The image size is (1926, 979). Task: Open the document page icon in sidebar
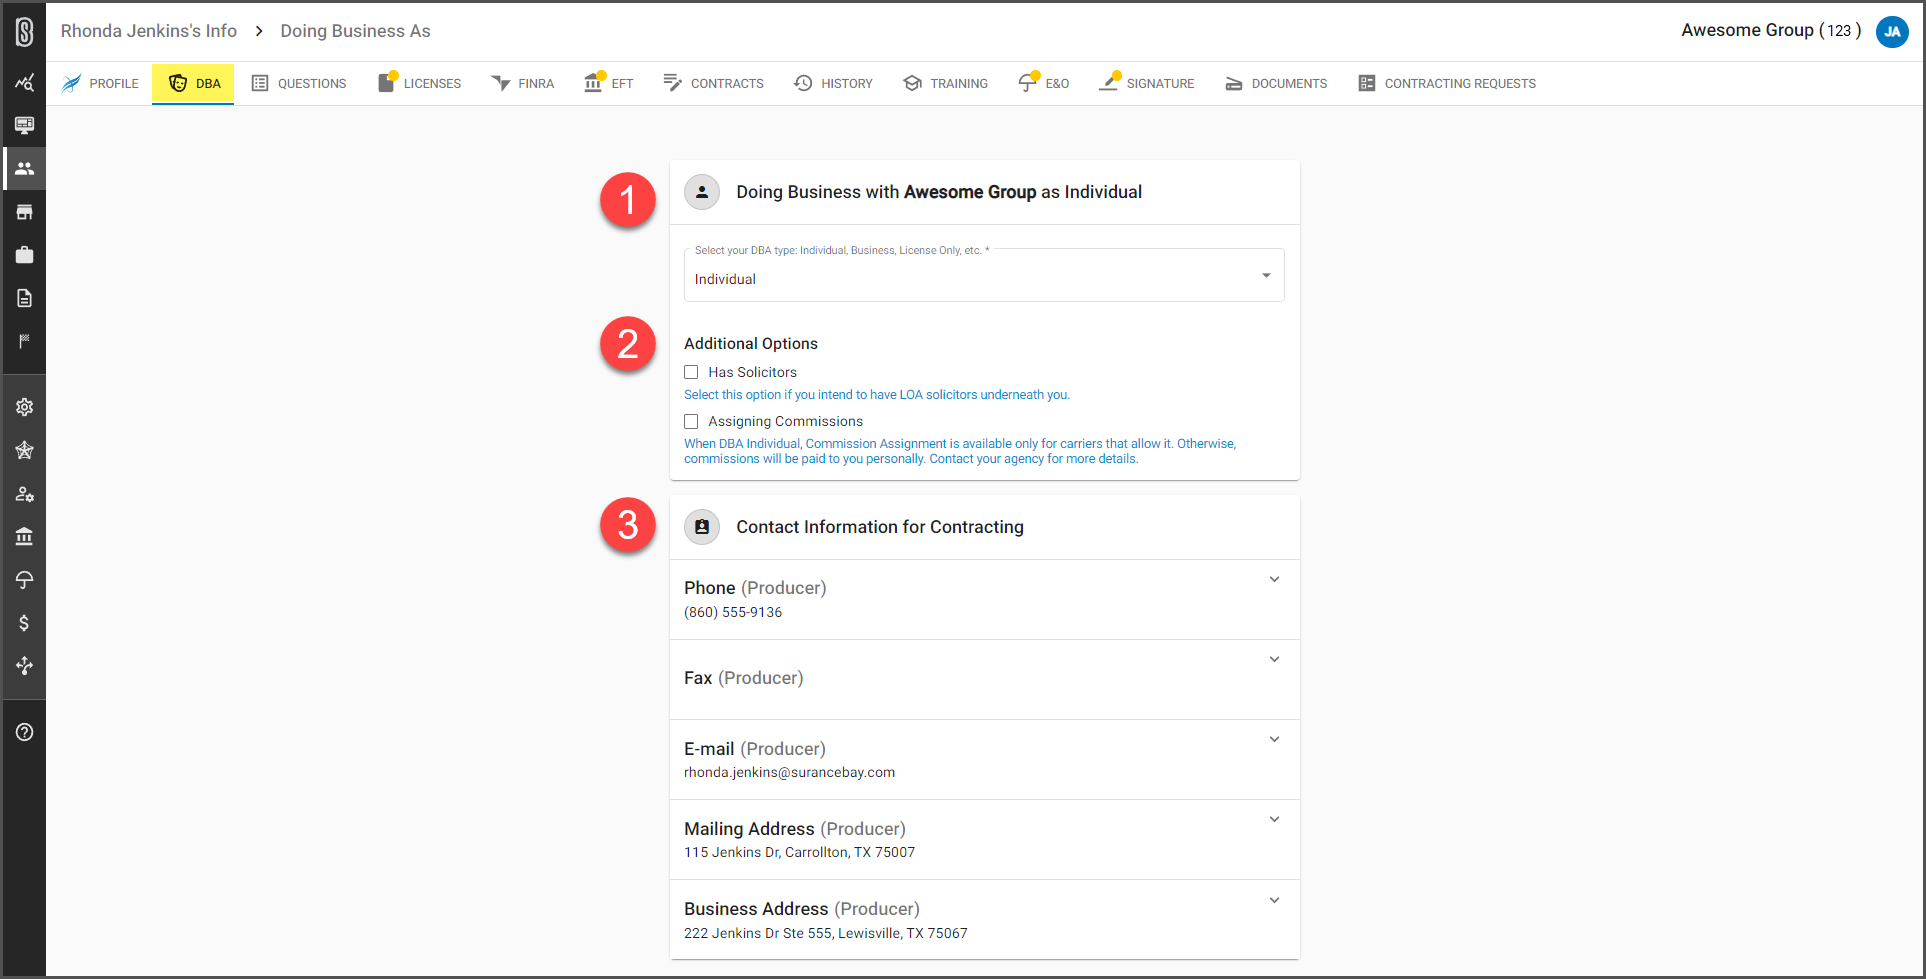pos(24,298)
